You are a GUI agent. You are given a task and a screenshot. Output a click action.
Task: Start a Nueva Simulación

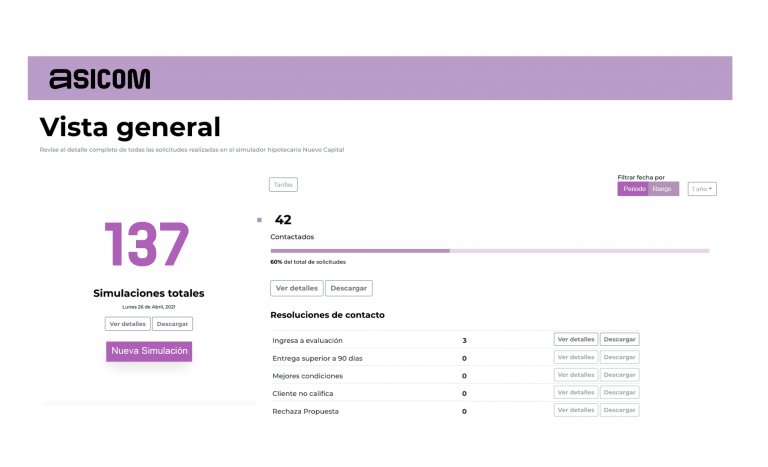[x=148, y=351]
